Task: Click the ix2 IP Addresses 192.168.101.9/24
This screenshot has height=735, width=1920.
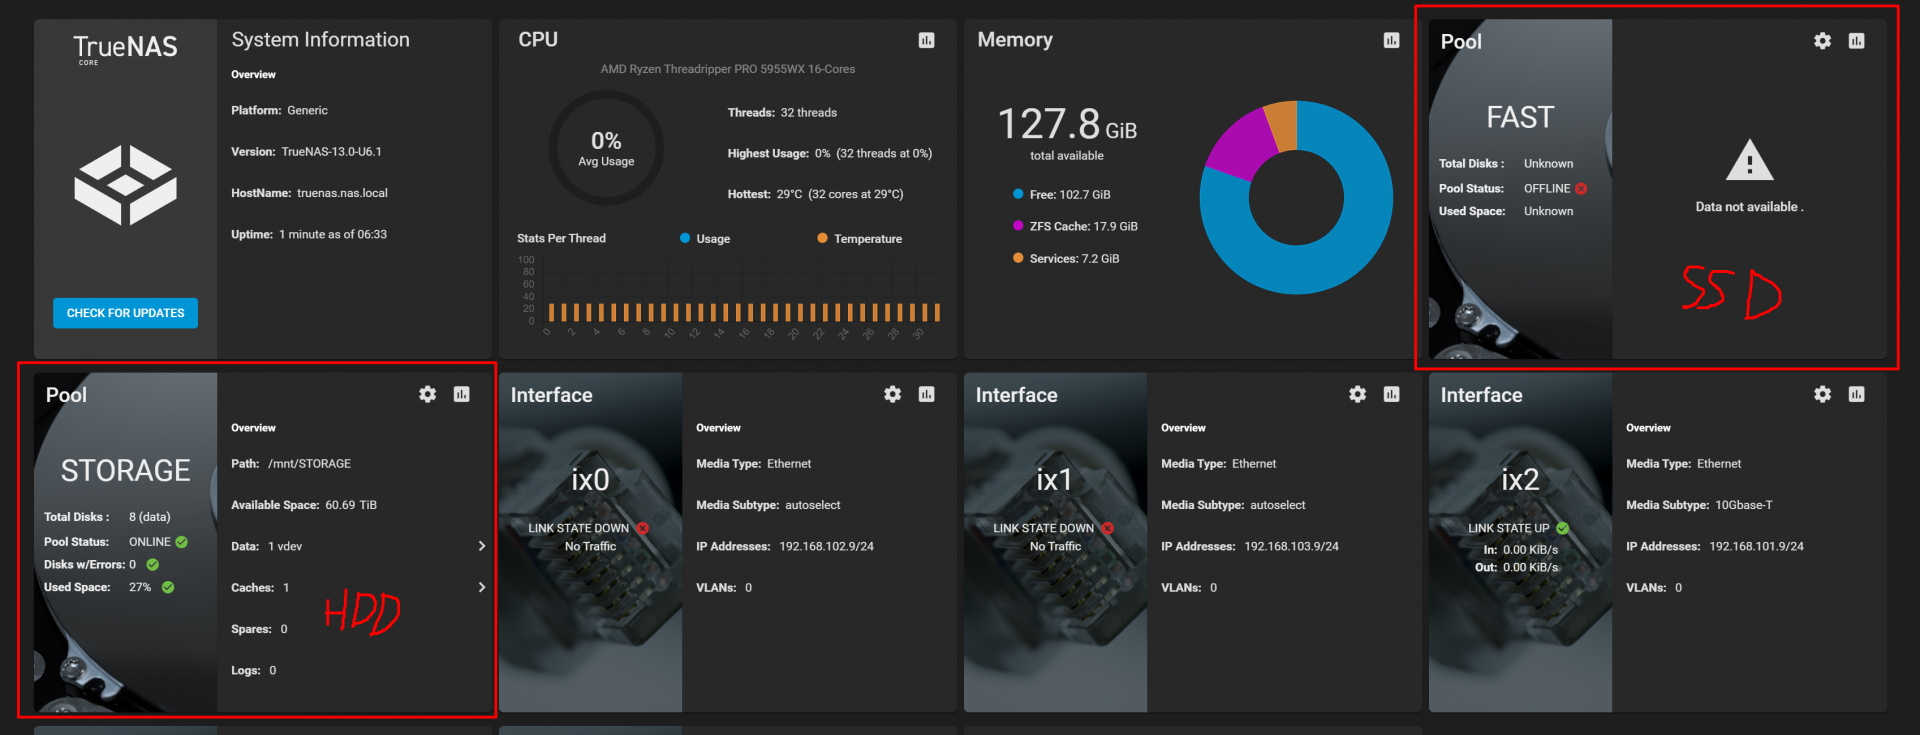Action: (x=1715, y=546)
